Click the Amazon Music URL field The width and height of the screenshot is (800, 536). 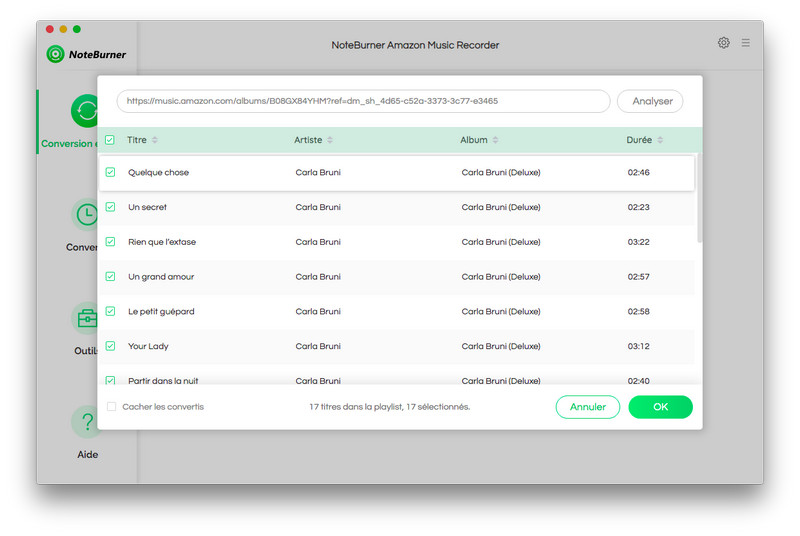pos(363,101)
